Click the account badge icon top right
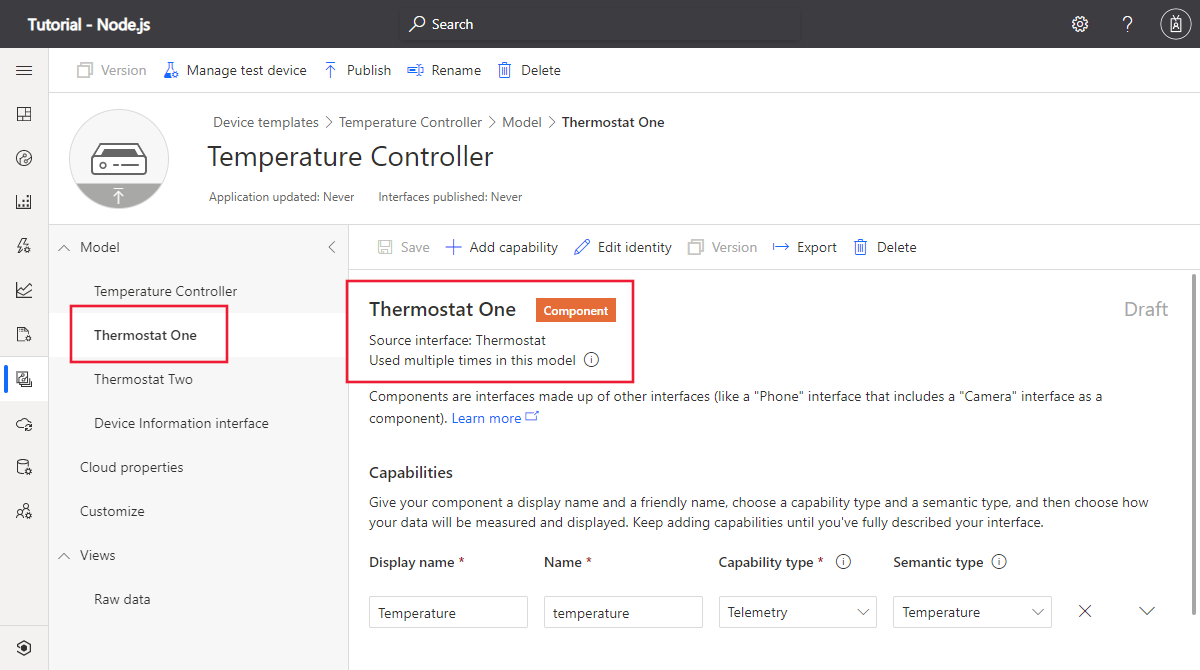This screenshot has height=670, width=1200. point(1175,23)
